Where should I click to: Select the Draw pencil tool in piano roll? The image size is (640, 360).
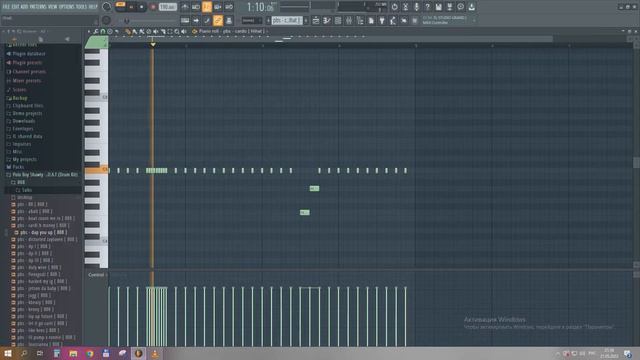[128, 31]
